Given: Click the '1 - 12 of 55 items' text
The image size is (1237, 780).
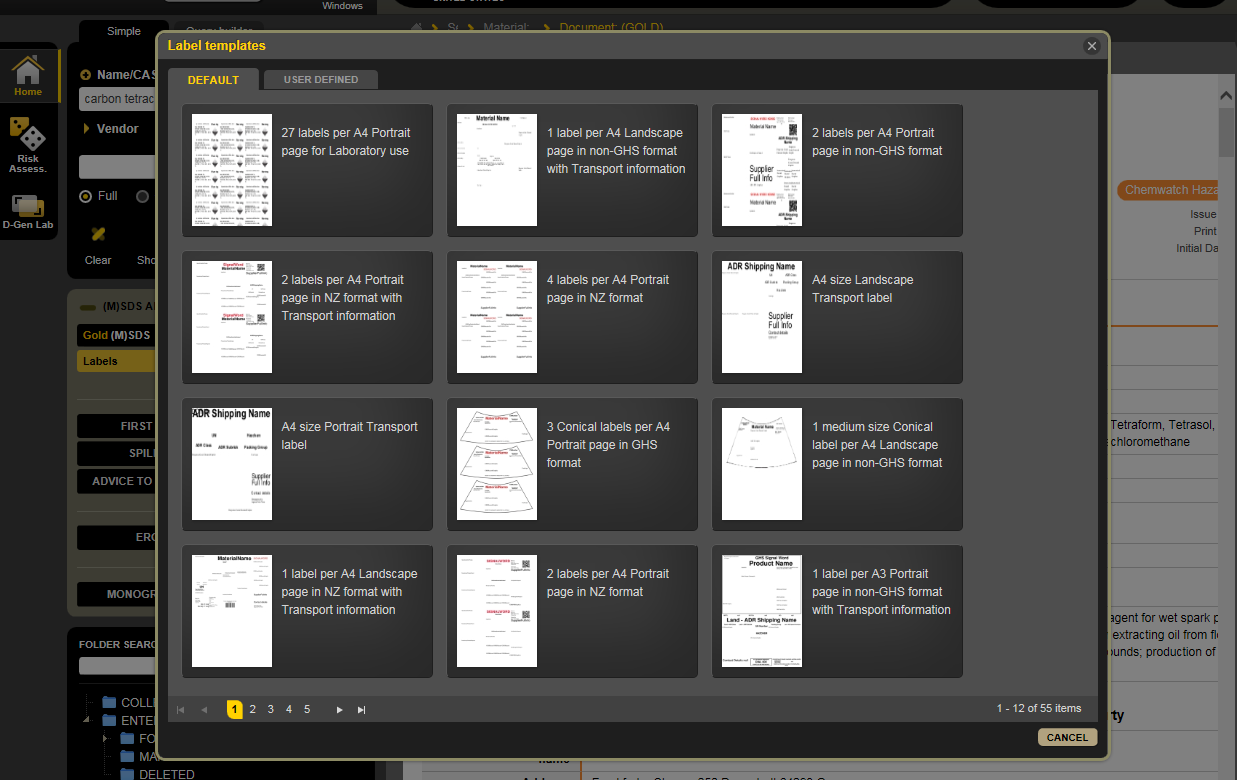Looking at the screenshot, I should (1038, 708).
